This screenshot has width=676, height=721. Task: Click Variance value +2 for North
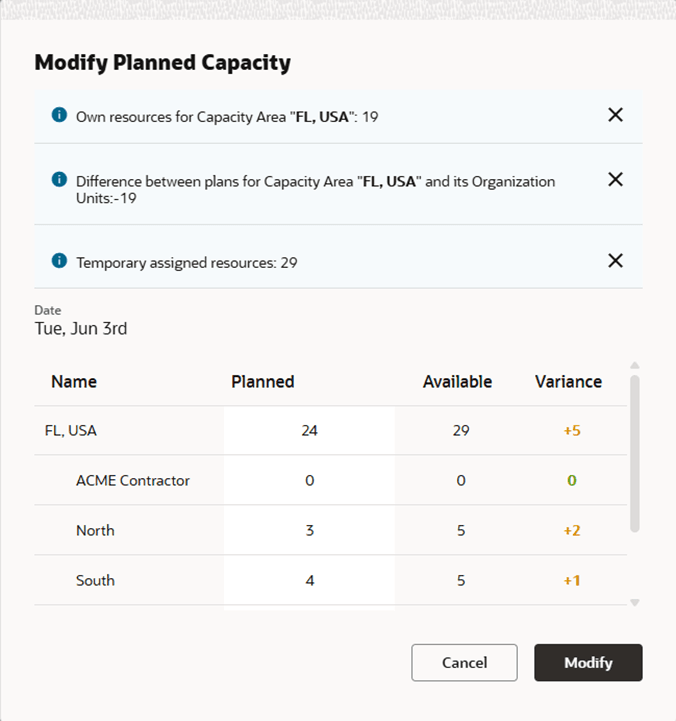pos(572,530)
